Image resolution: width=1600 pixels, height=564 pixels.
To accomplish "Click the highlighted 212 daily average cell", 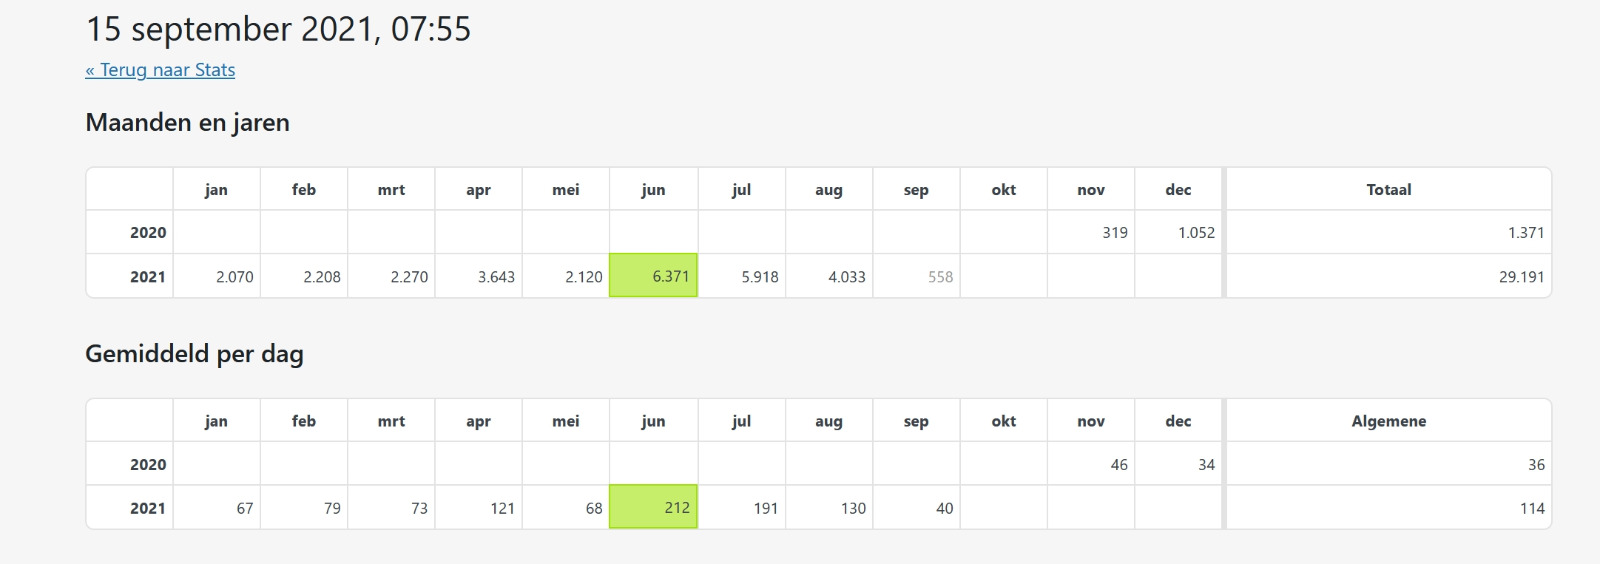I will (653, 507).
